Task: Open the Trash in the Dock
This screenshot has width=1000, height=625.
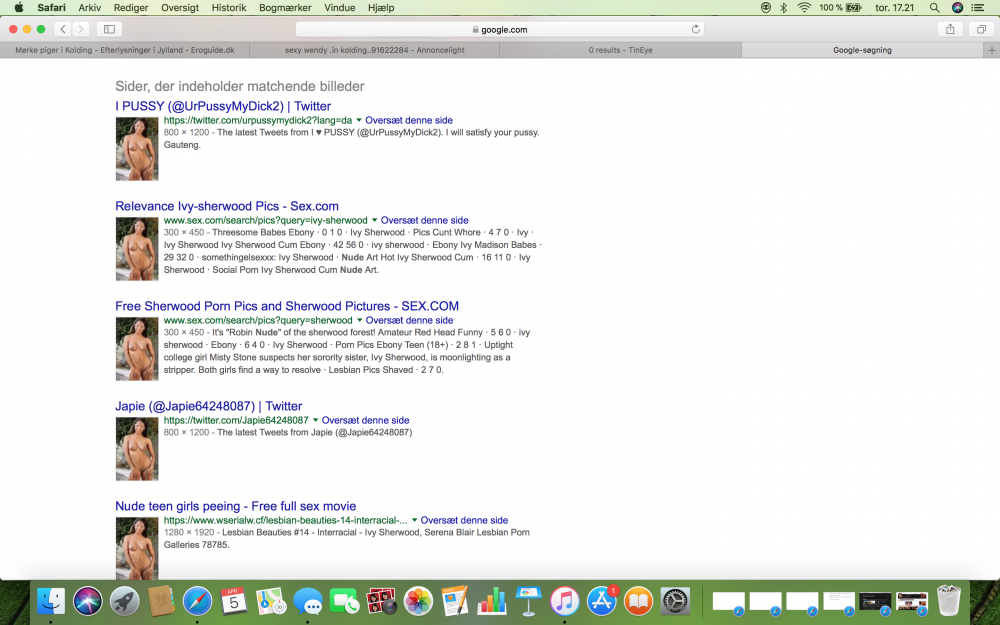Action: tap(949, 601)
